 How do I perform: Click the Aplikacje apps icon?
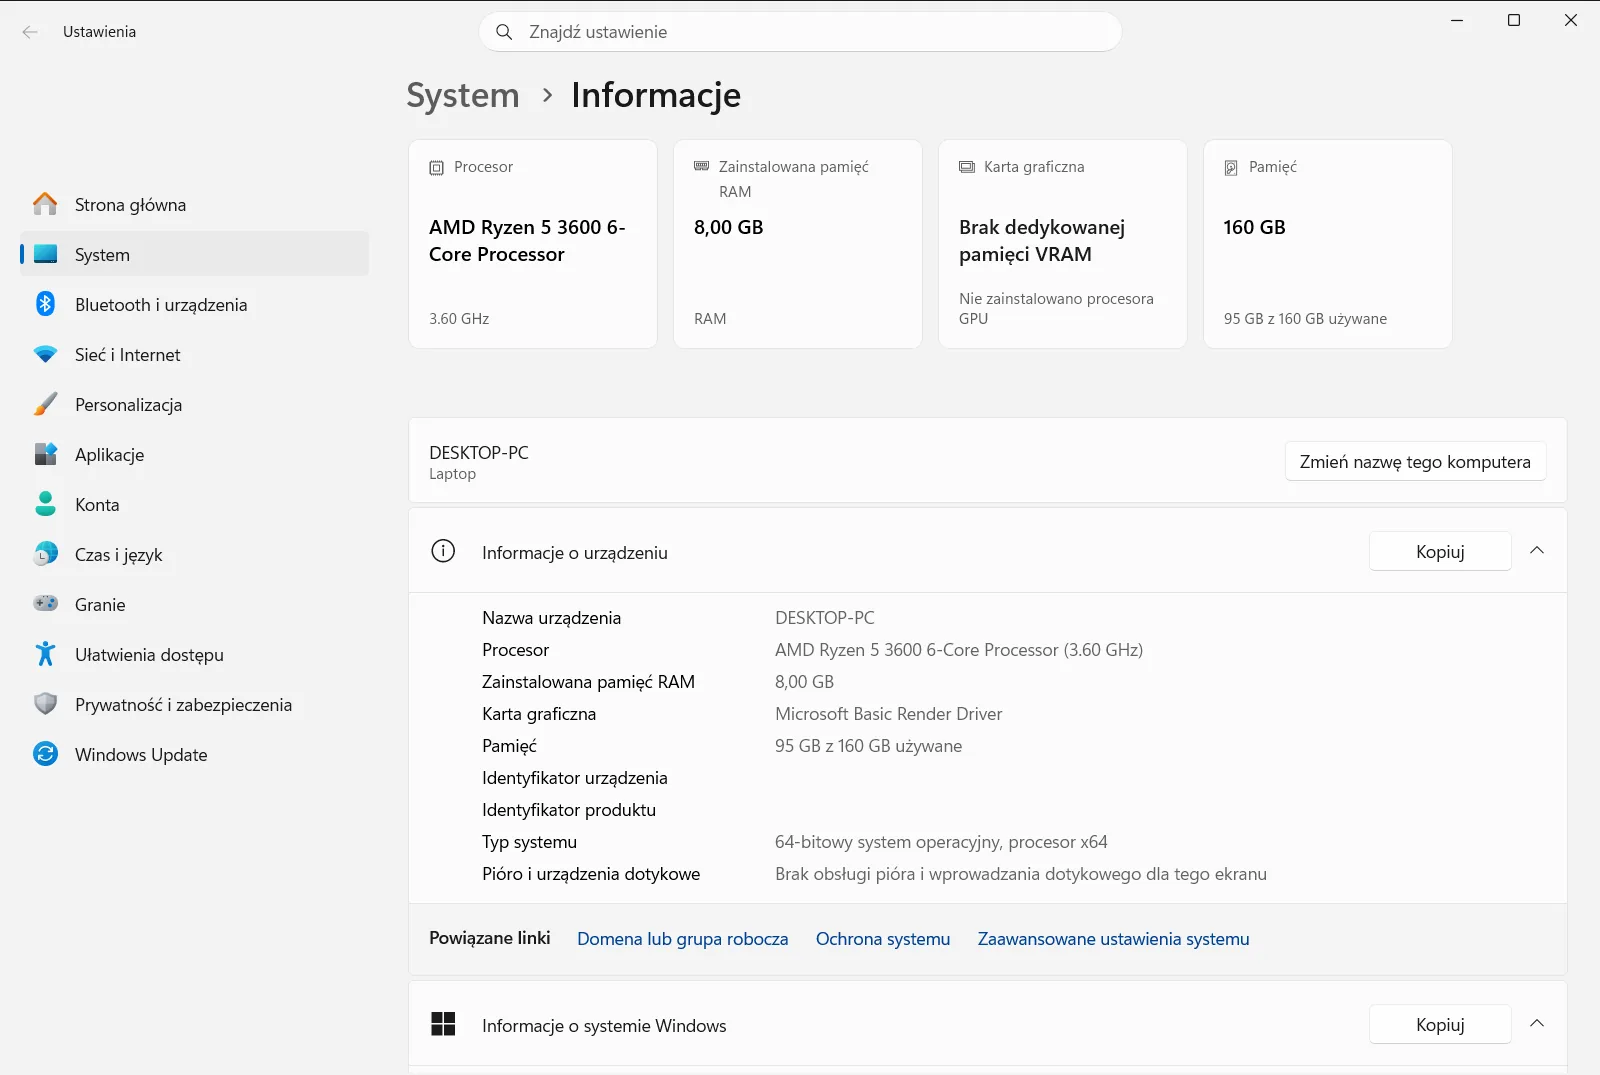[x=45, y=454]
